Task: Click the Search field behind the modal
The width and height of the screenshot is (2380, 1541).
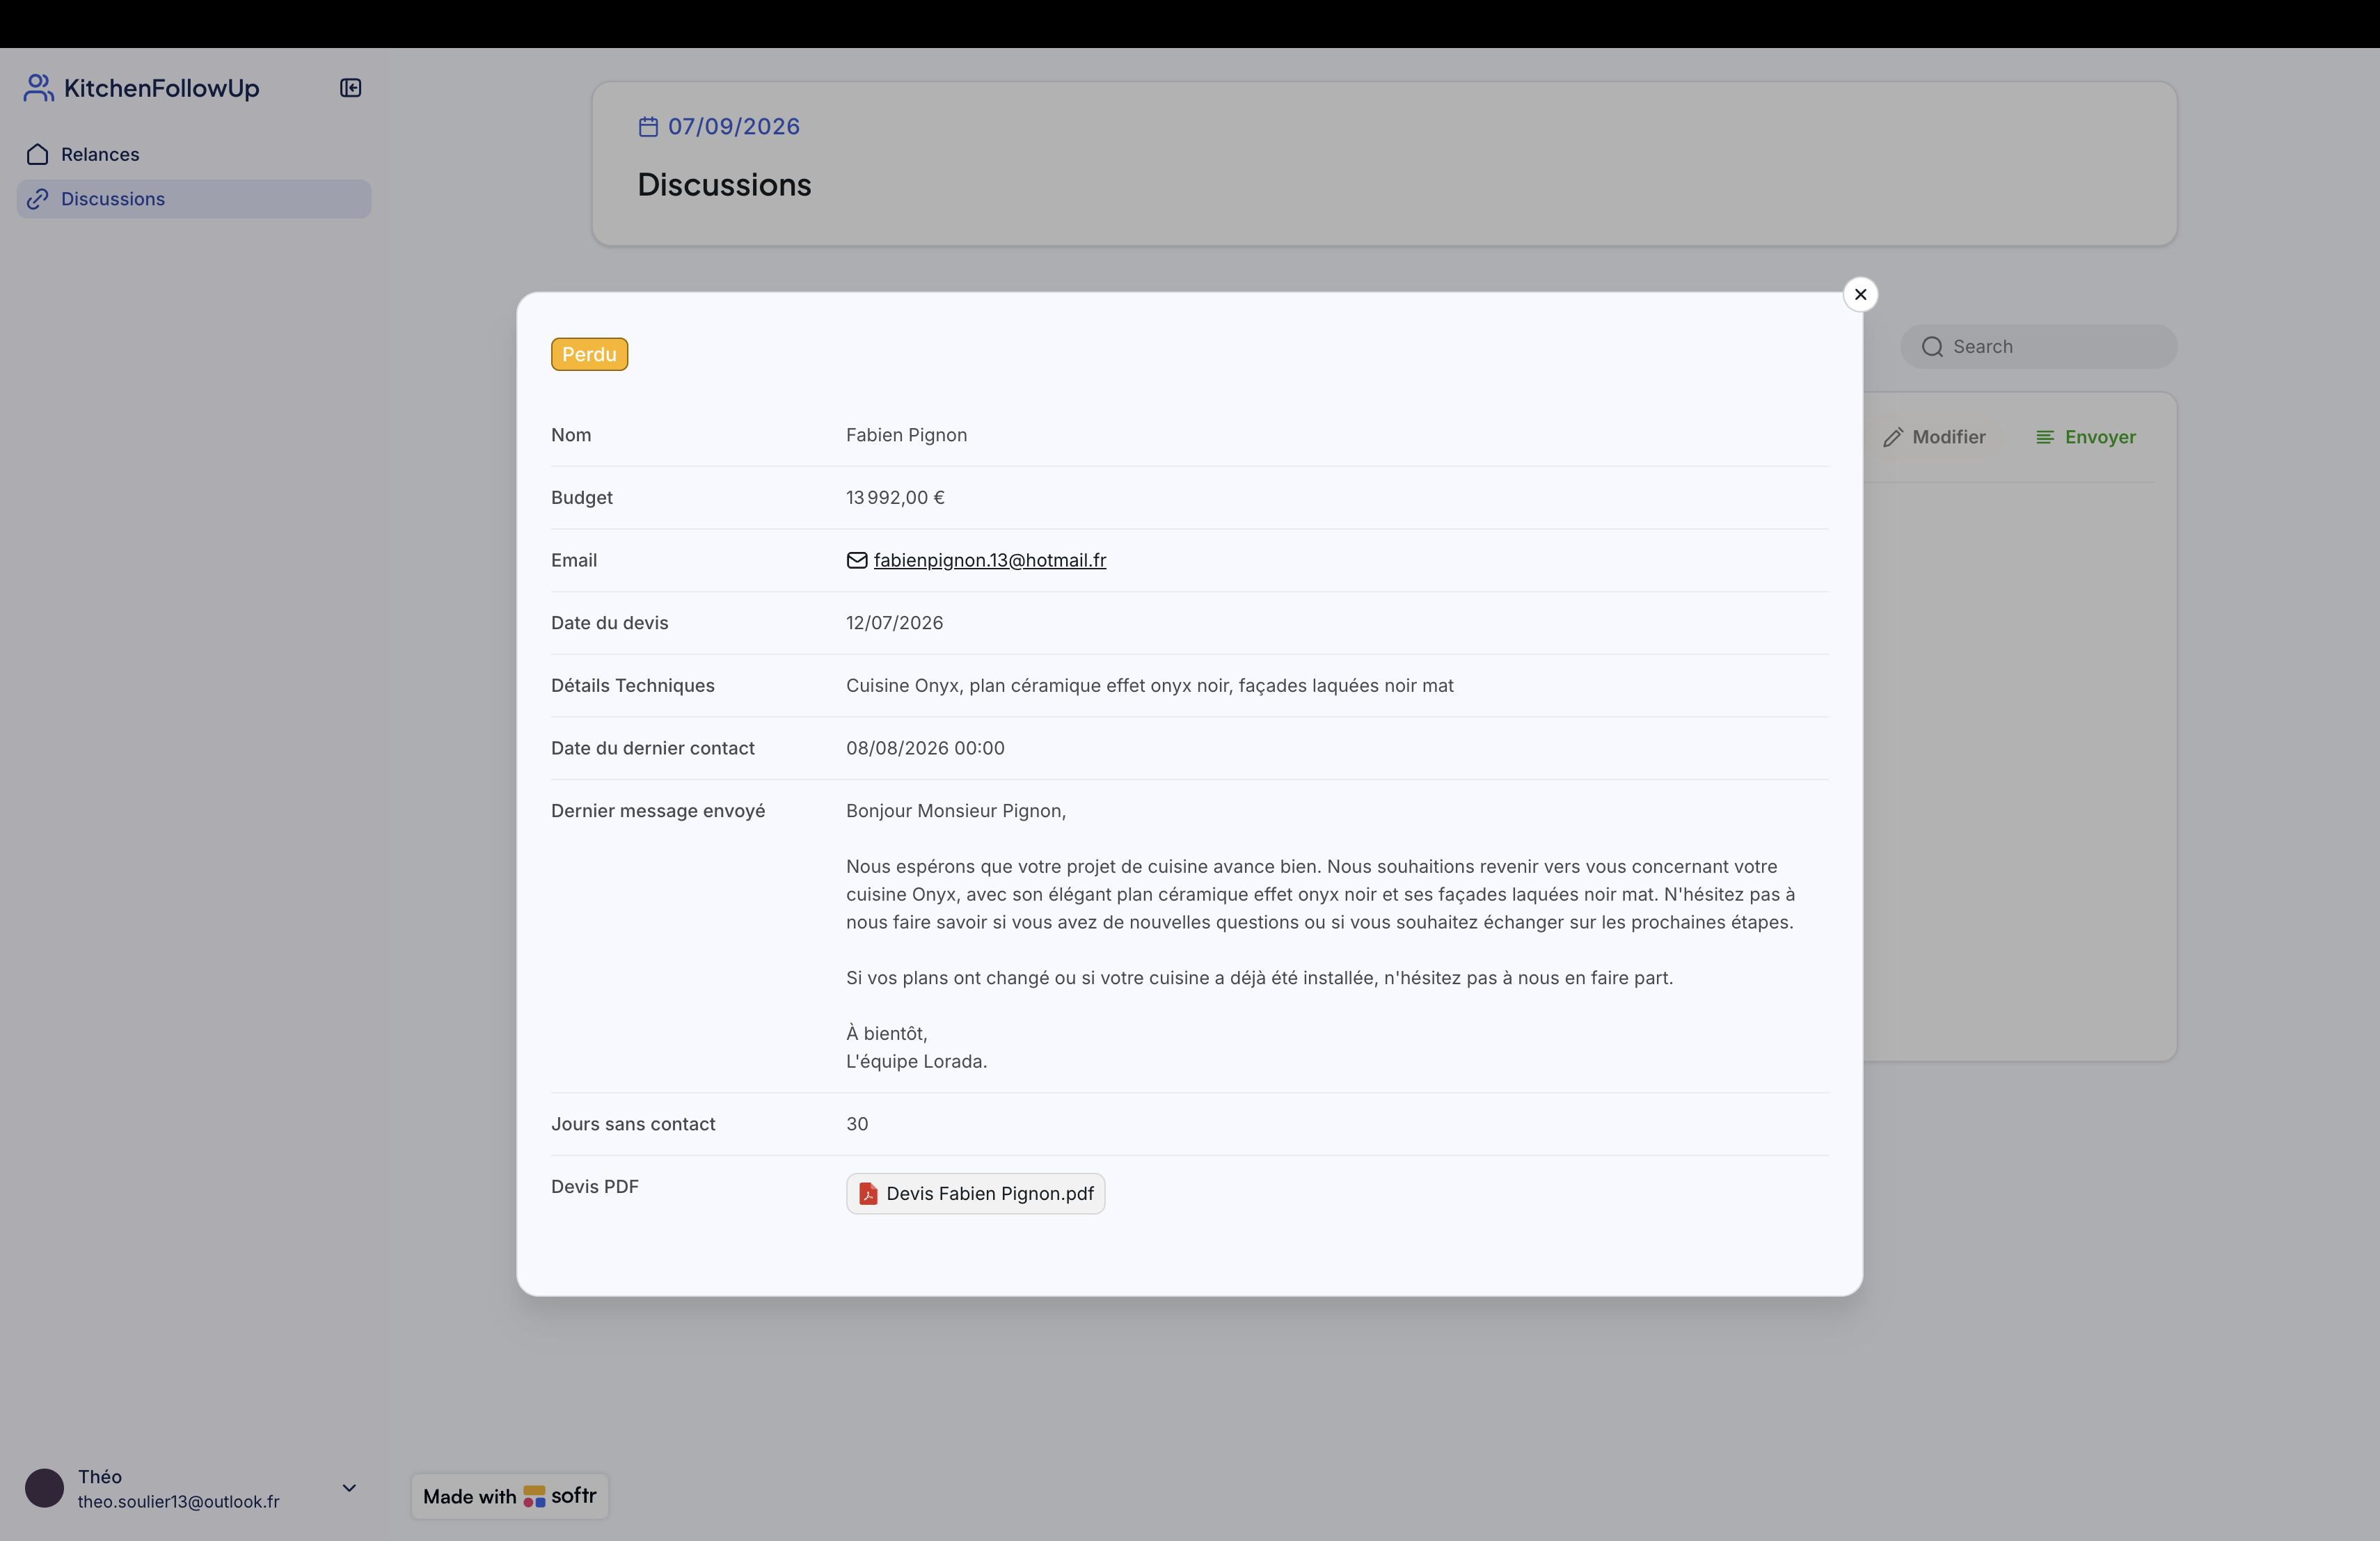Action: (x=2038, y=346)
